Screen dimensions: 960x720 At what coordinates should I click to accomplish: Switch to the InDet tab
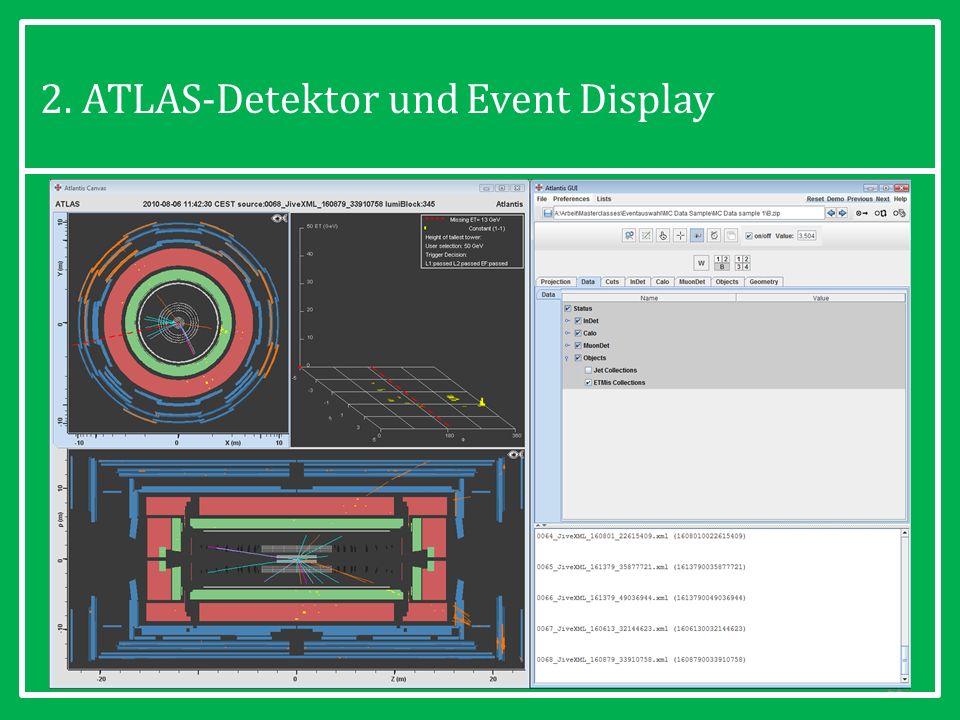coord(637,282)
